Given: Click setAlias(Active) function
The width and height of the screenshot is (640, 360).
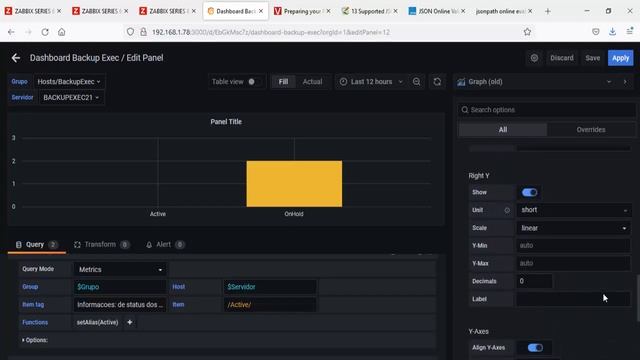Looking at the screenshot, I should click(x=98, y=322).
